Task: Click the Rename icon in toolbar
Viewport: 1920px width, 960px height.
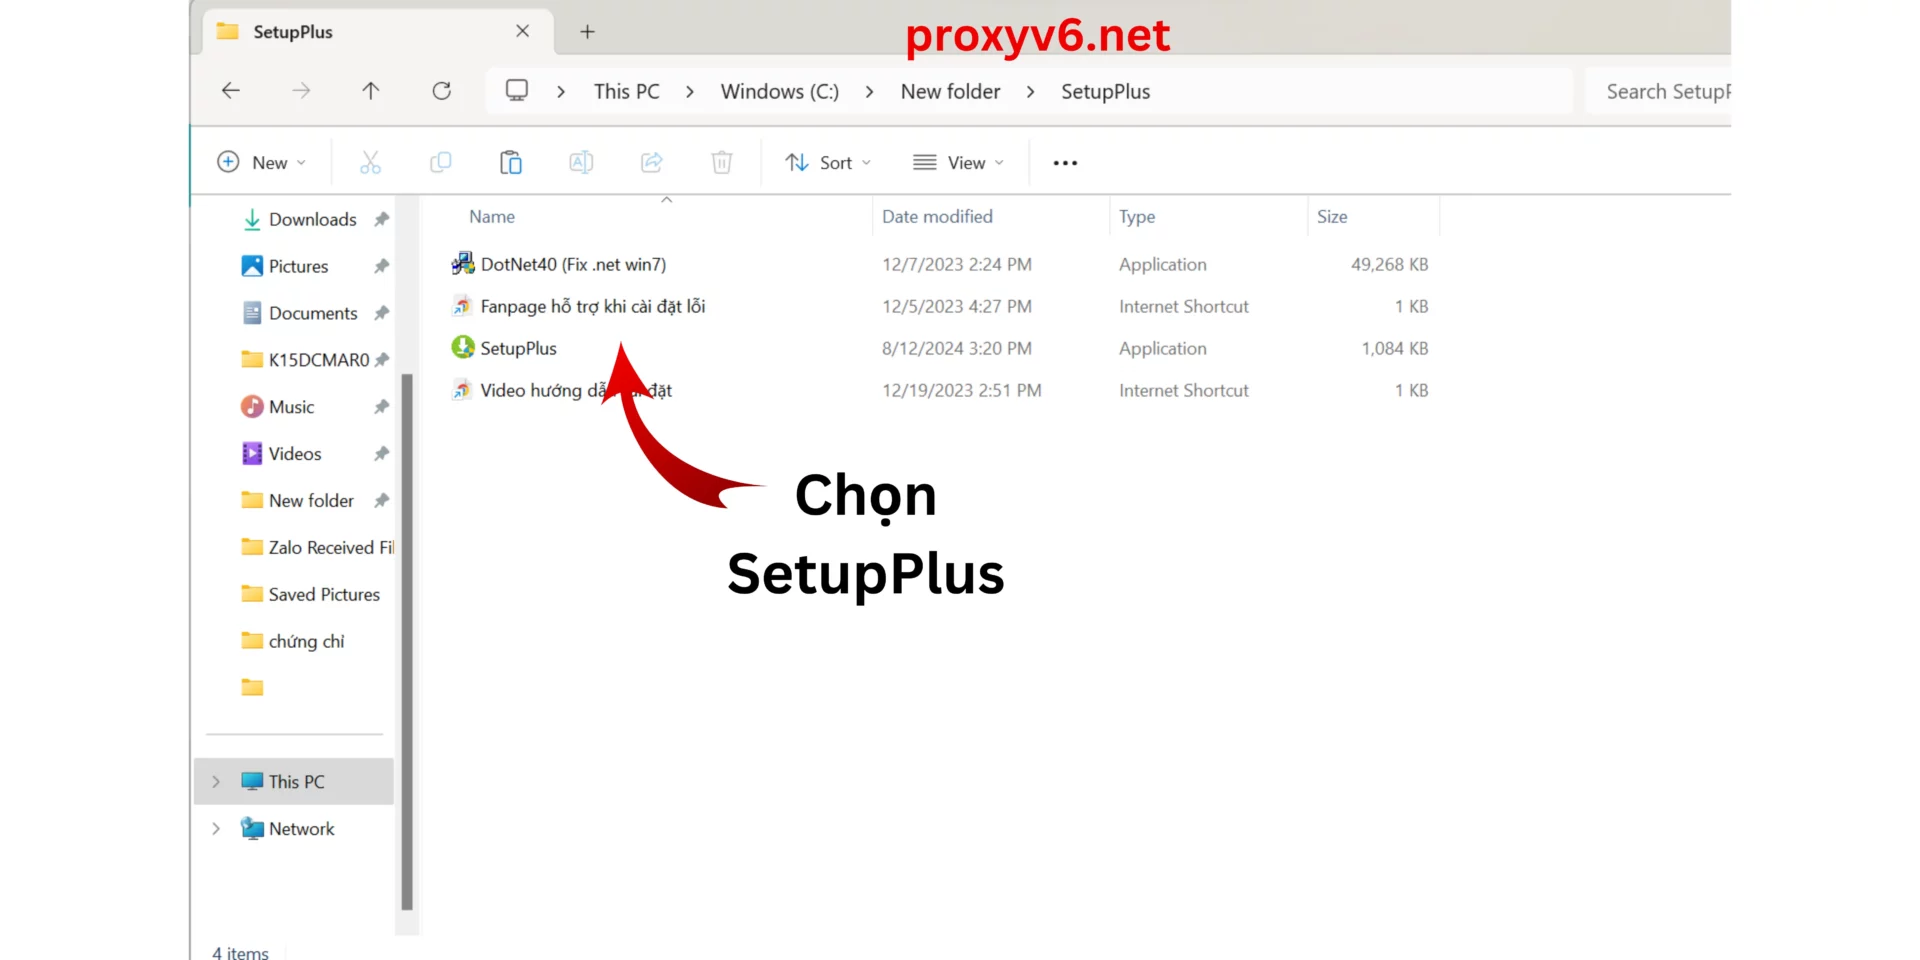Action: (581, 162)
